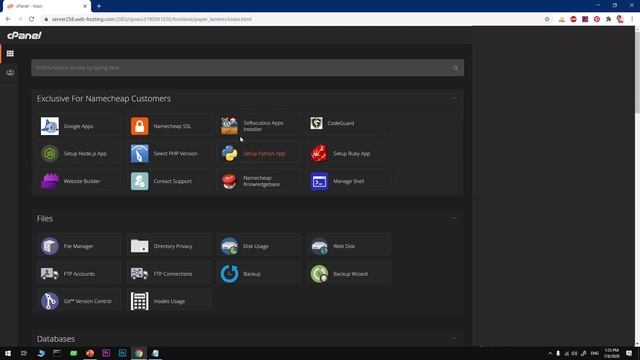
Task: Open the taskbar notification center
Action: click(629, 353)
